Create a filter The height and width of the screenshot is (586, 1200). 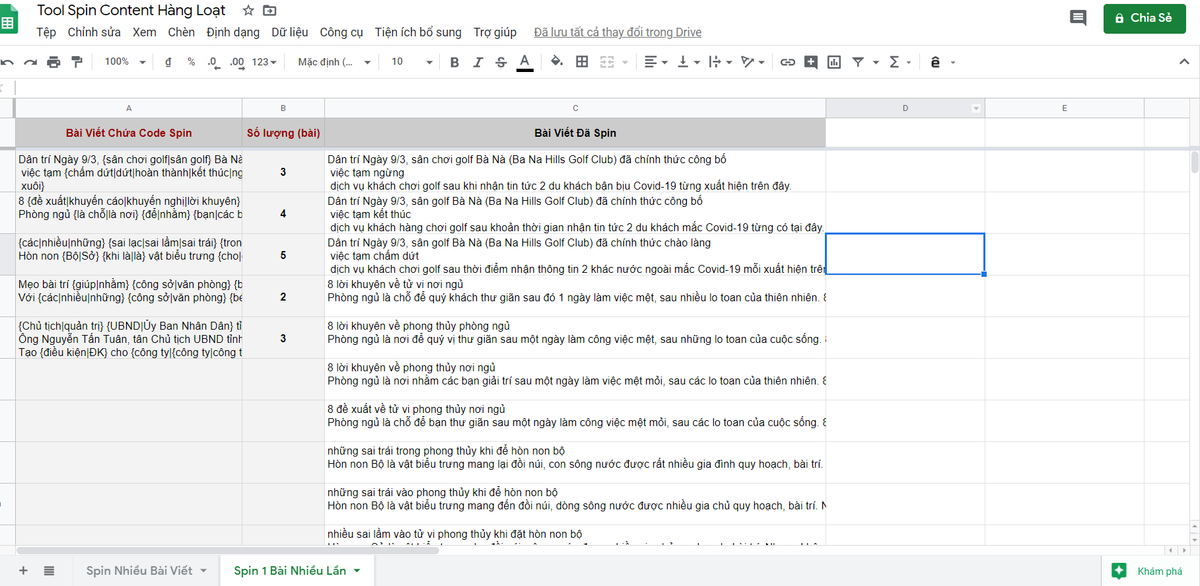point(858,62)
